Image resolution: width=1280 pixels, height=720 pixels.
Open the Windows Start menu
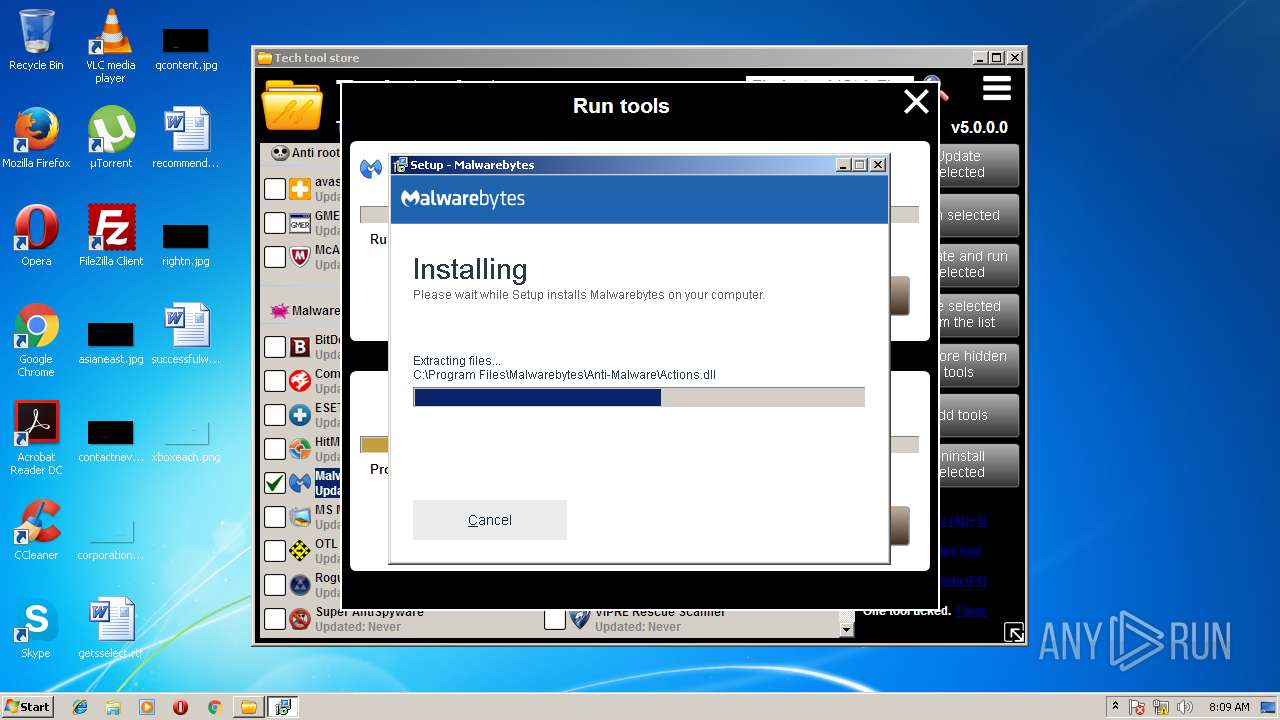coord(28,706)
